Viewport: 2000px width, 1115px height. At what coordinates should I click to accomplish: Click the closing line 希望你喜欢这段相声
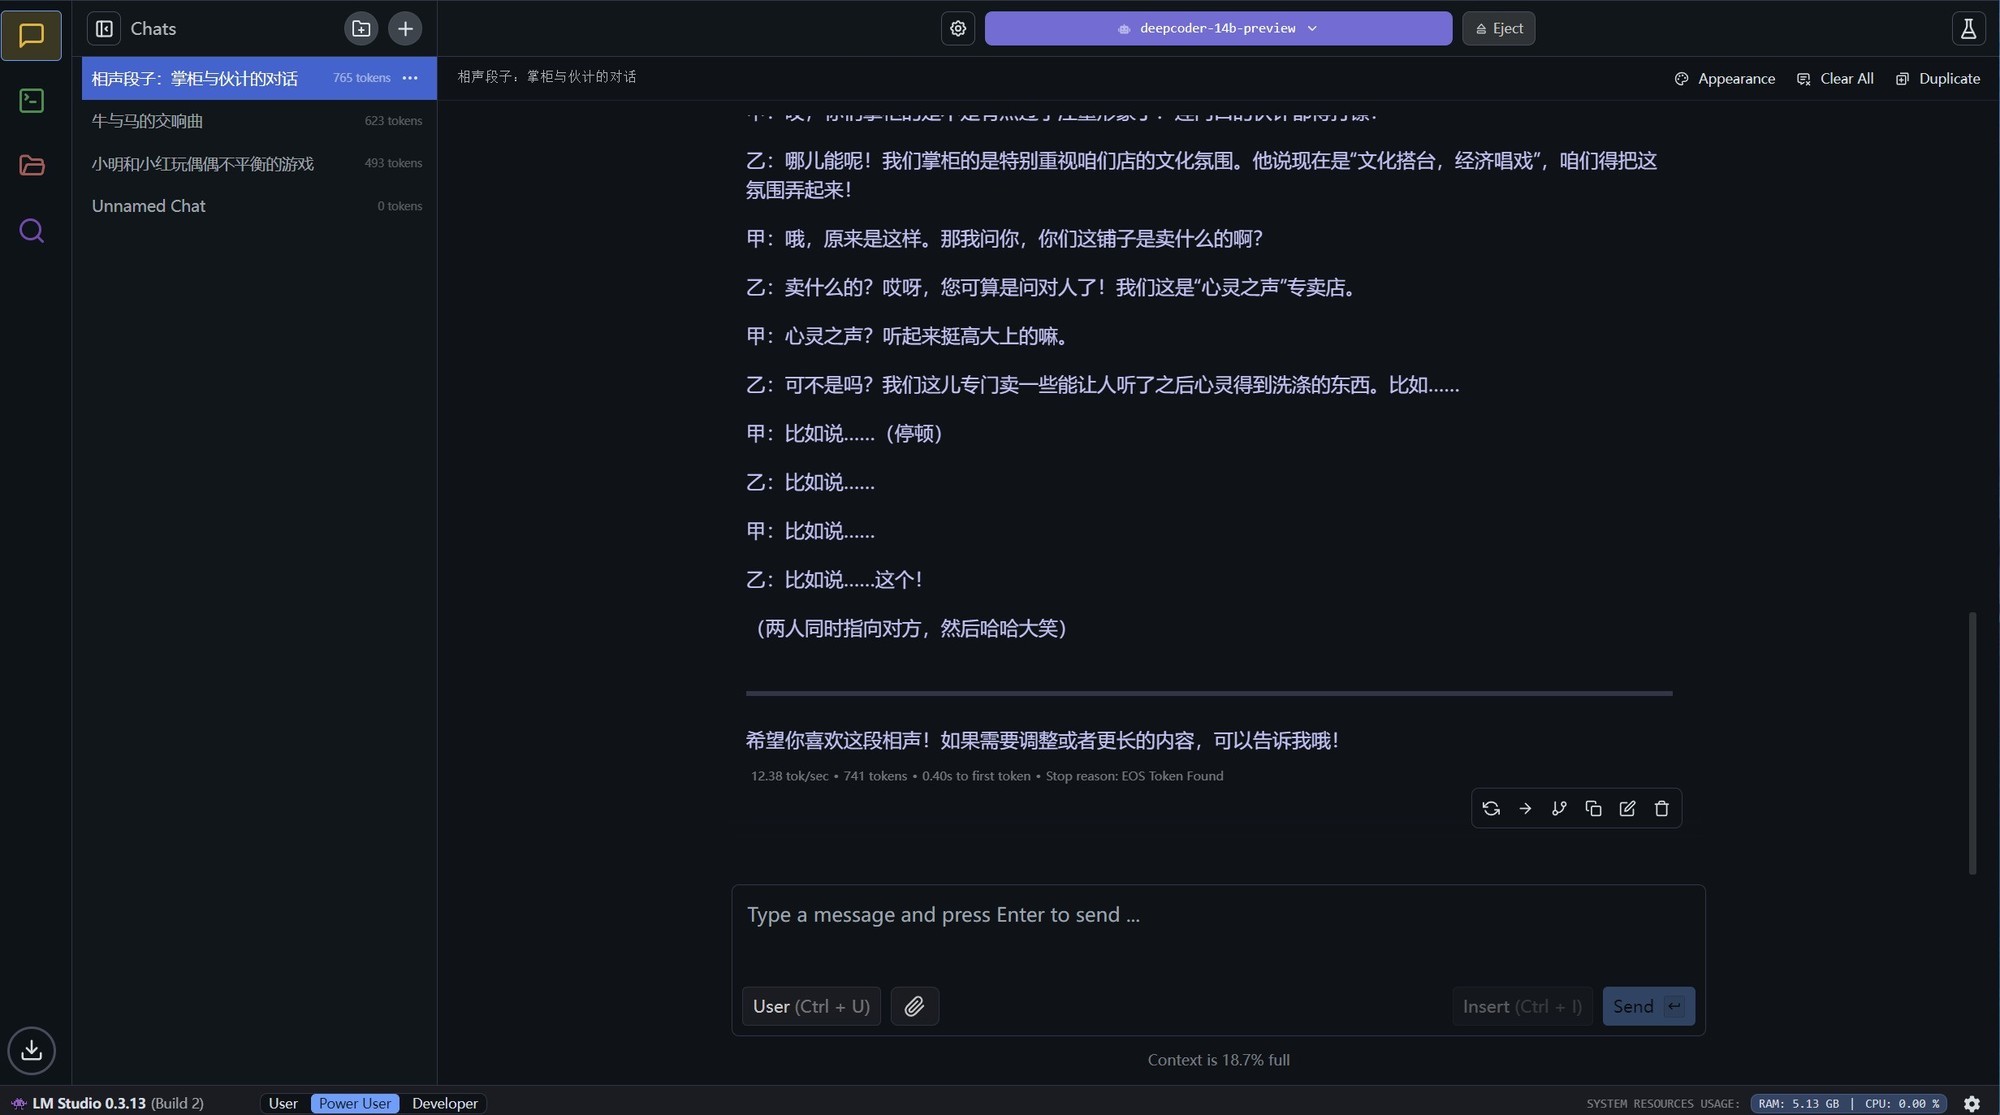[x=1042, y=741]
